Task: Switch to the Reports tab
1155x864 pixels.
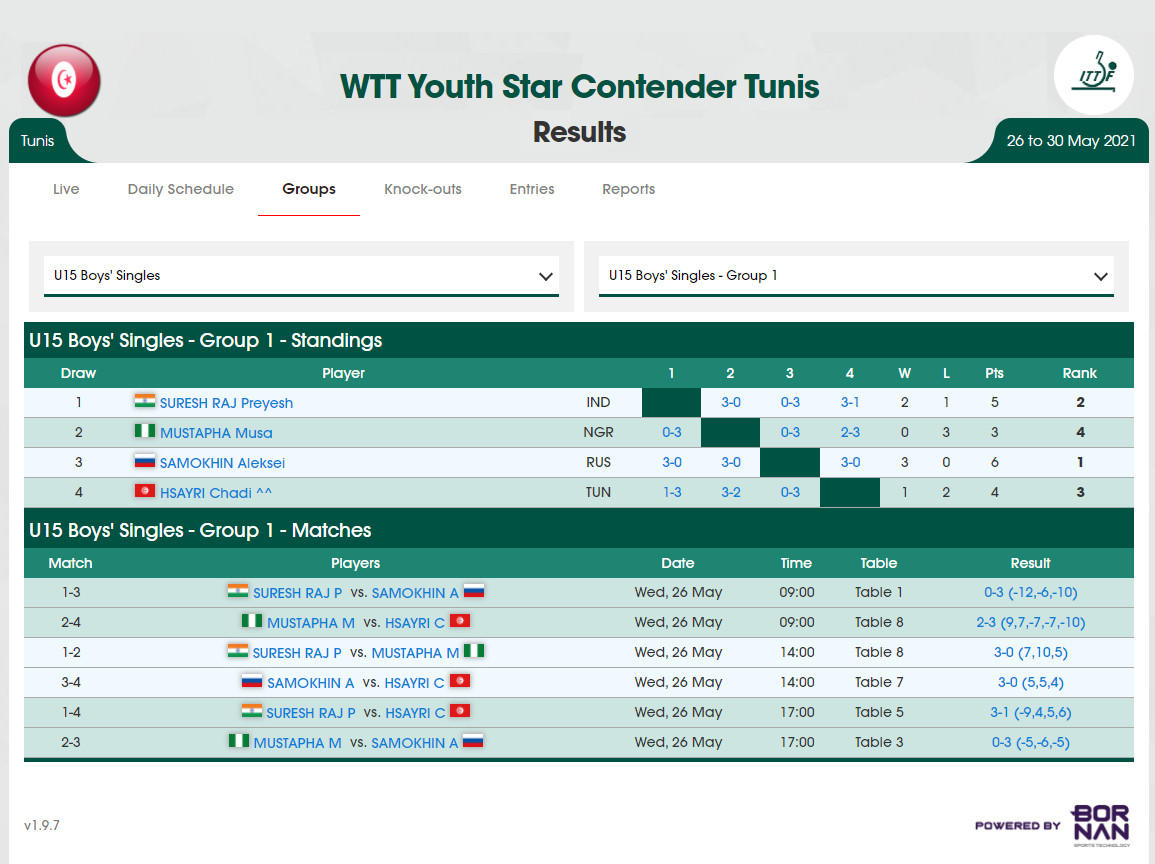Action: (x=628, y=189)
